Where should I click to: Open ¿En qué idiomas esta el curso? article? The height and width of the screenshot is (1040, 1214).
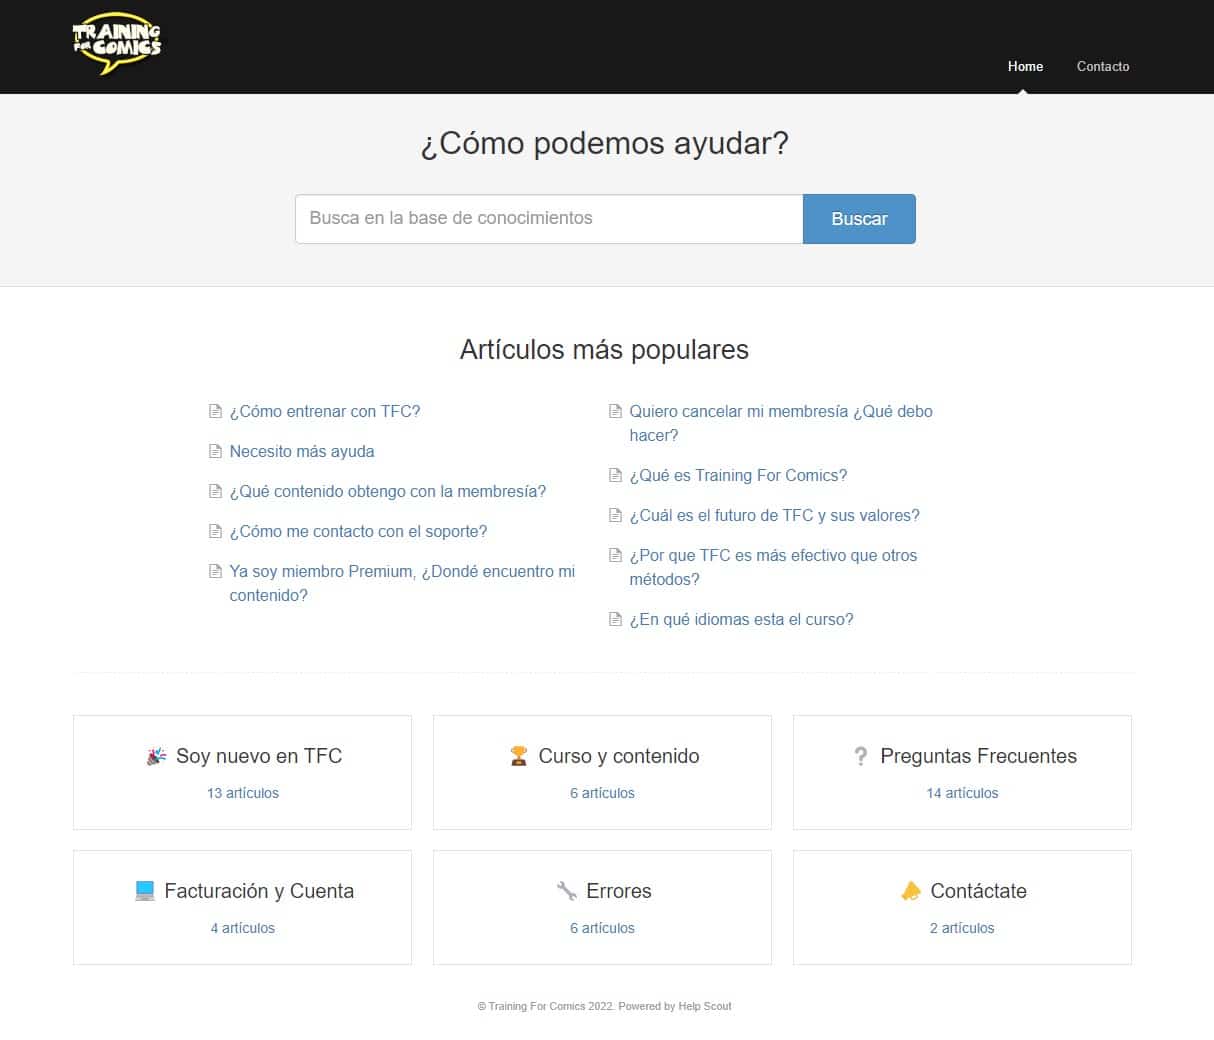741,619
